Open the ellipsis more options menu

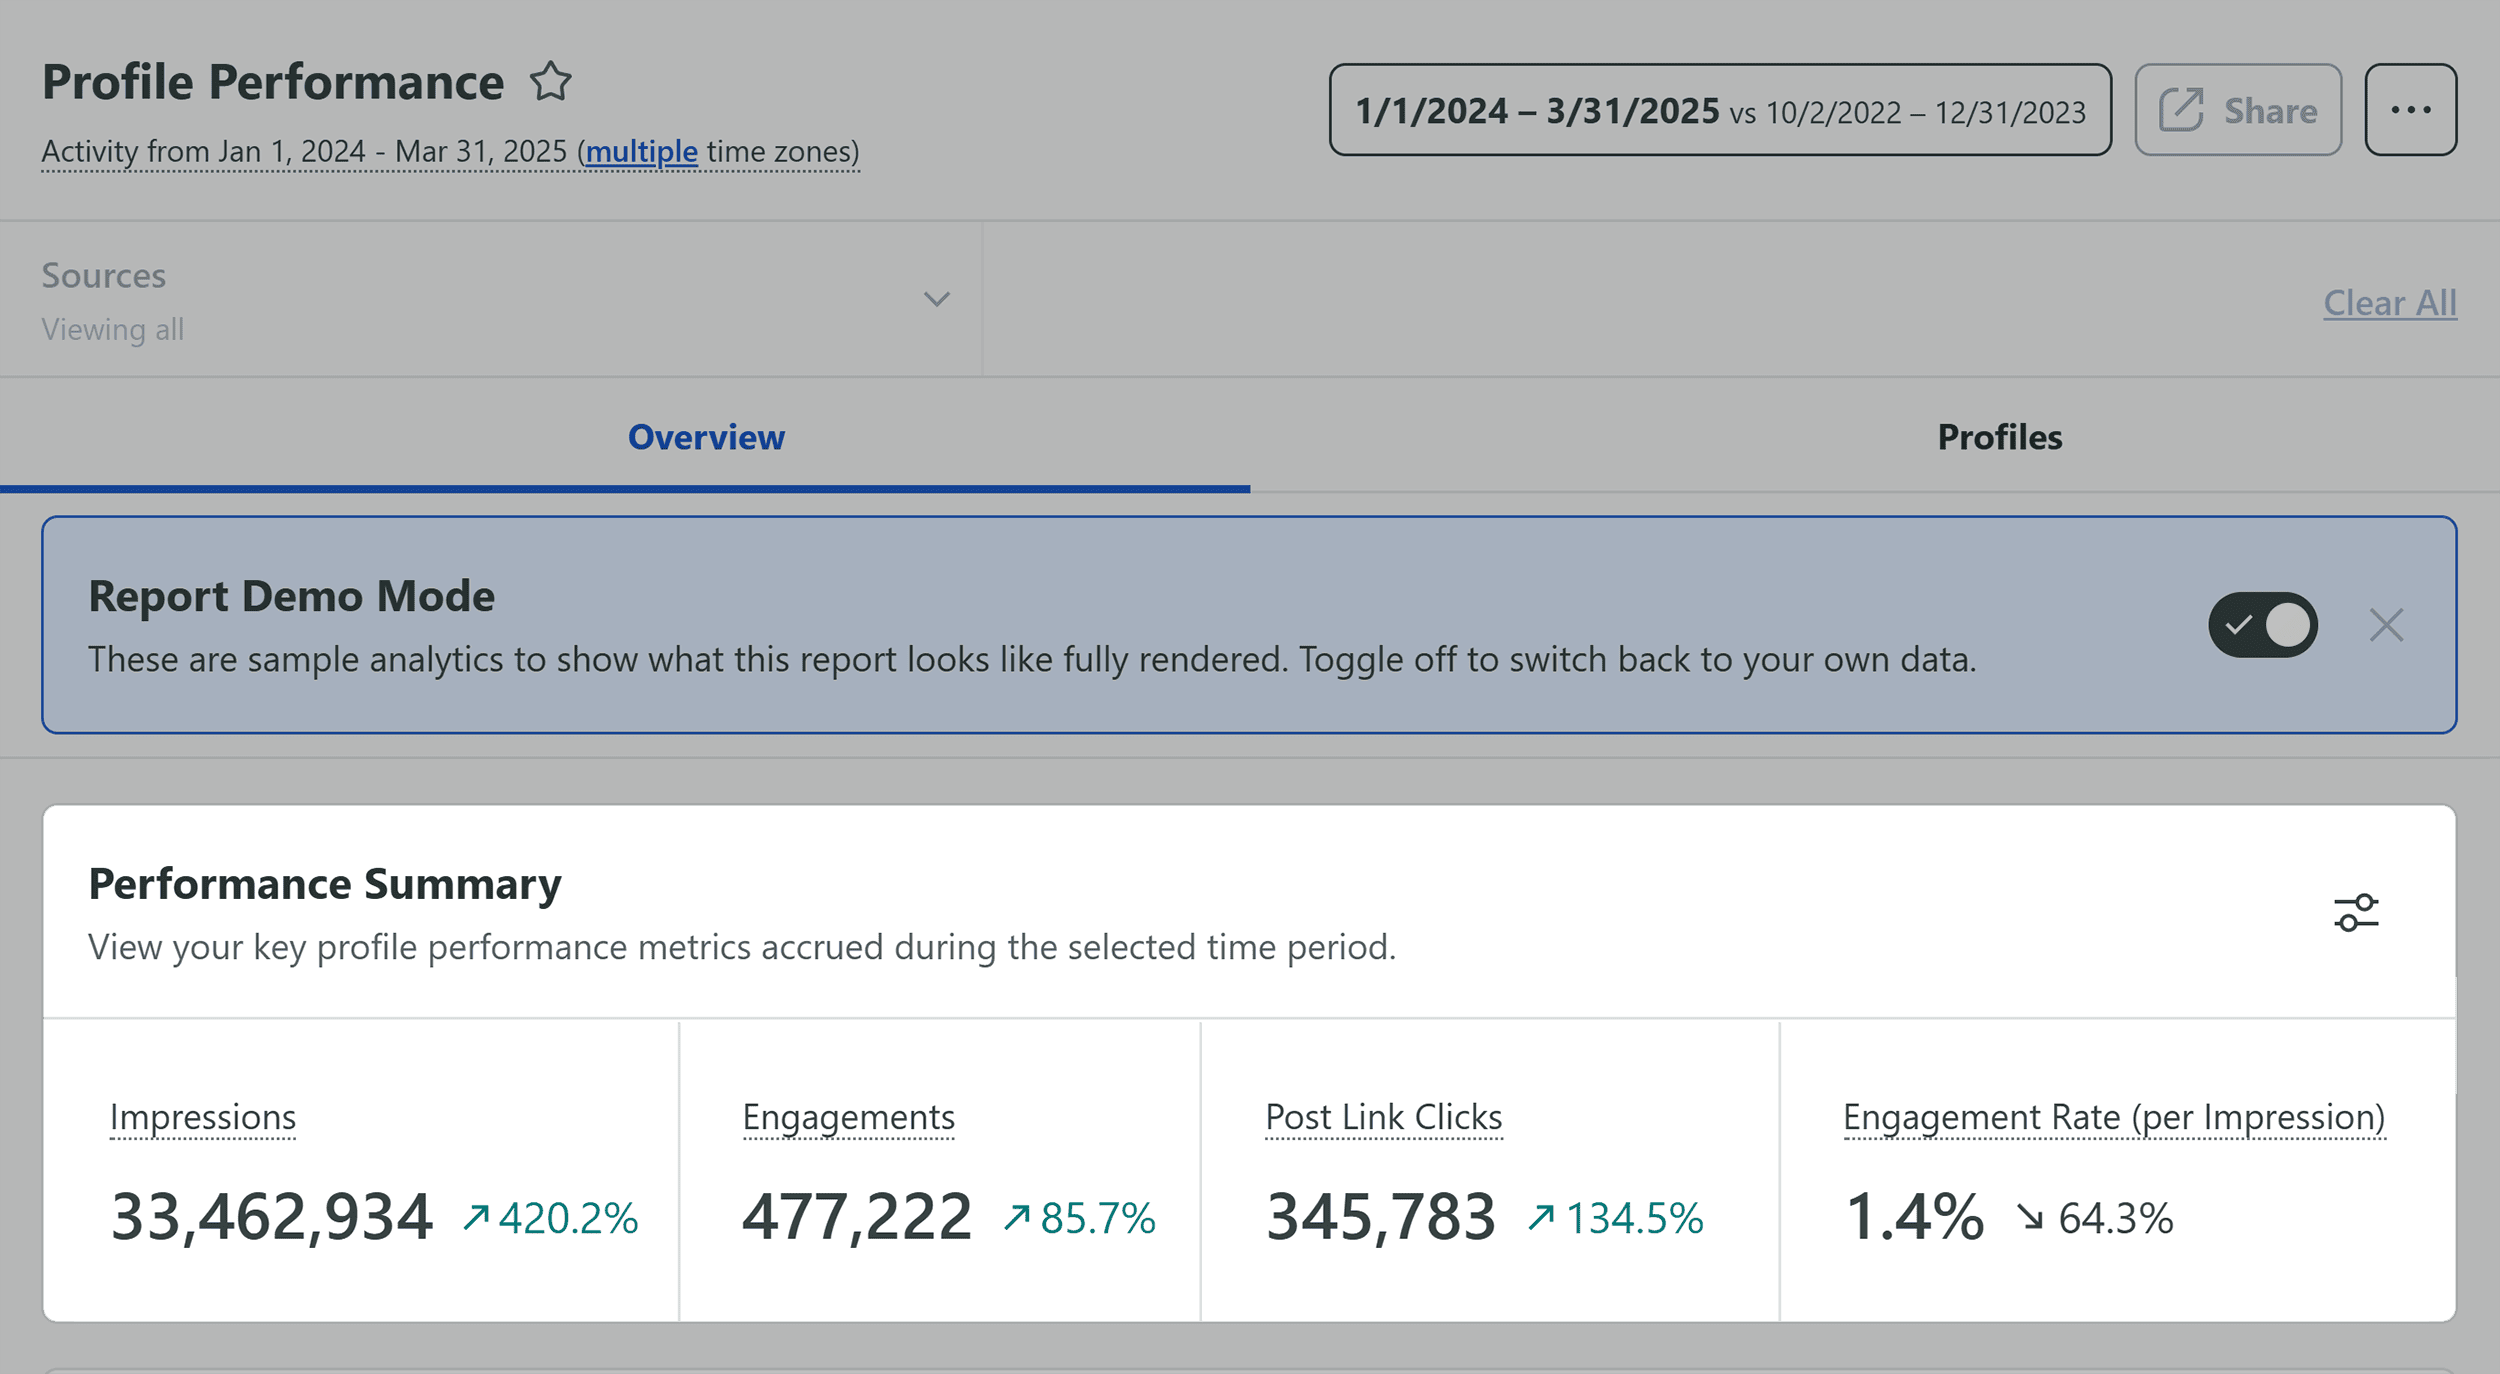click(x=2412, y=110)
